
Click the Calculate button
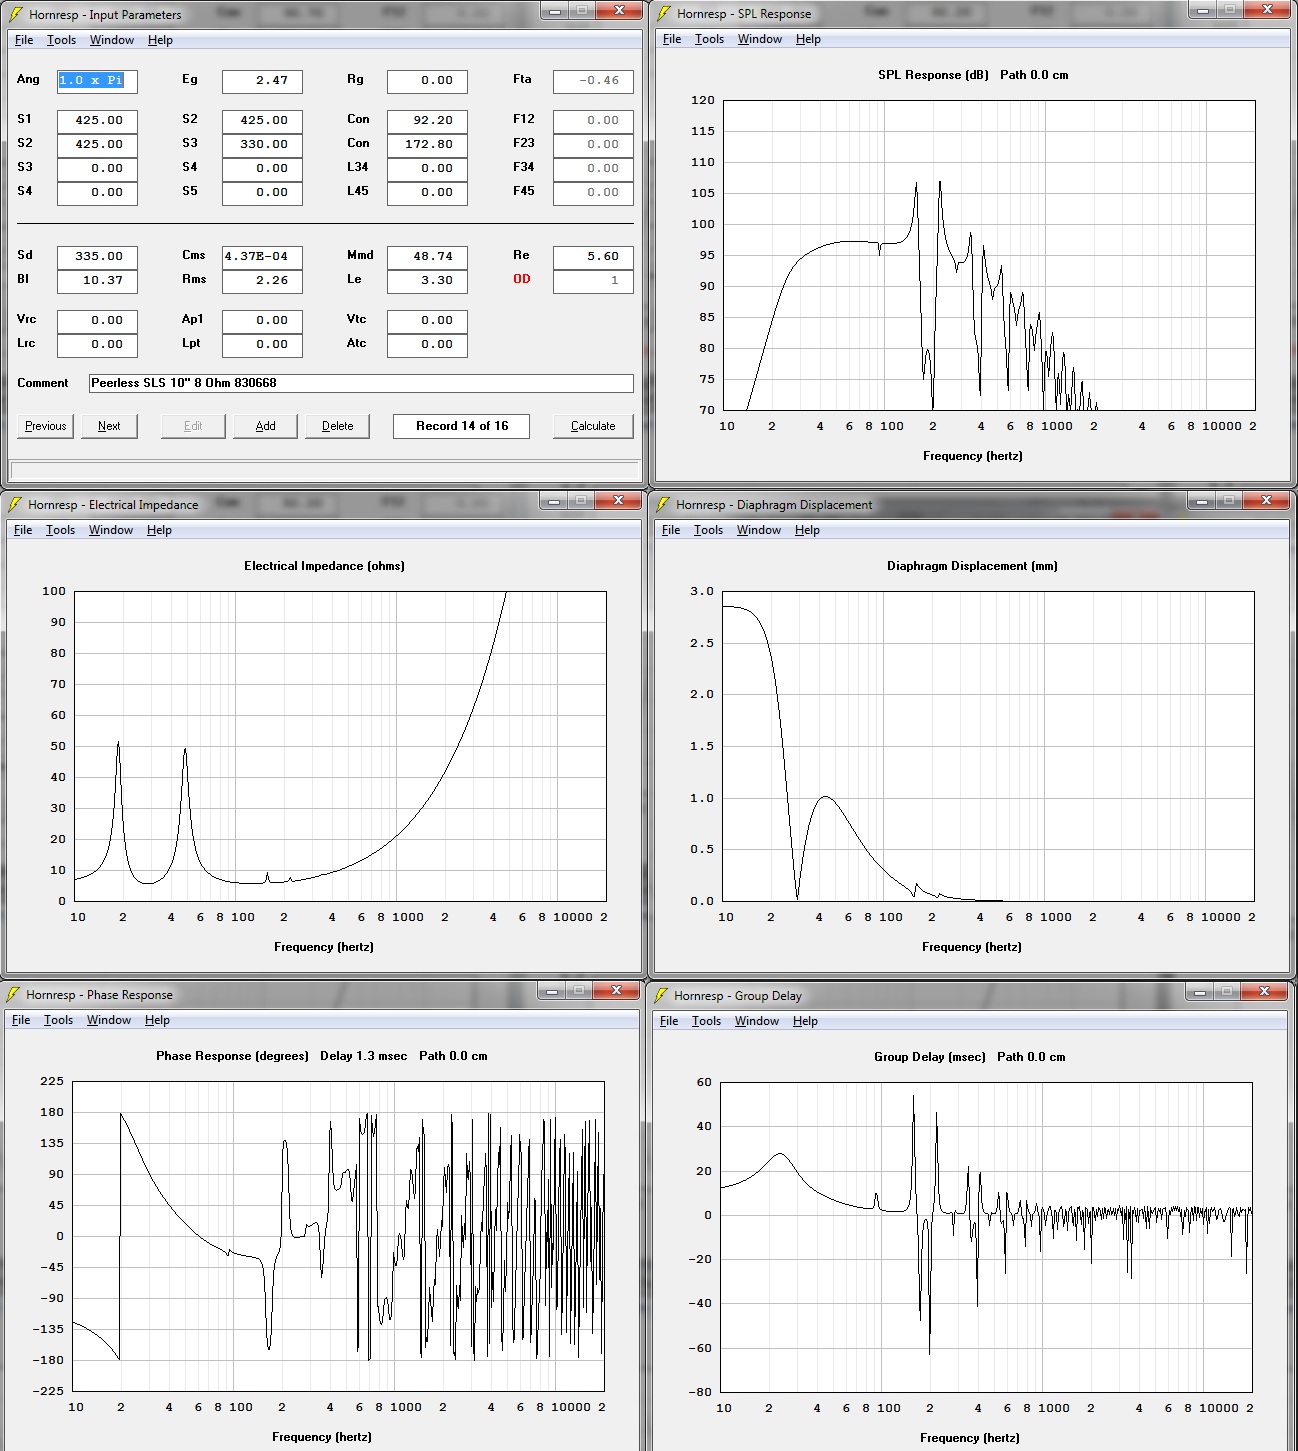click(x=593, y=426)
